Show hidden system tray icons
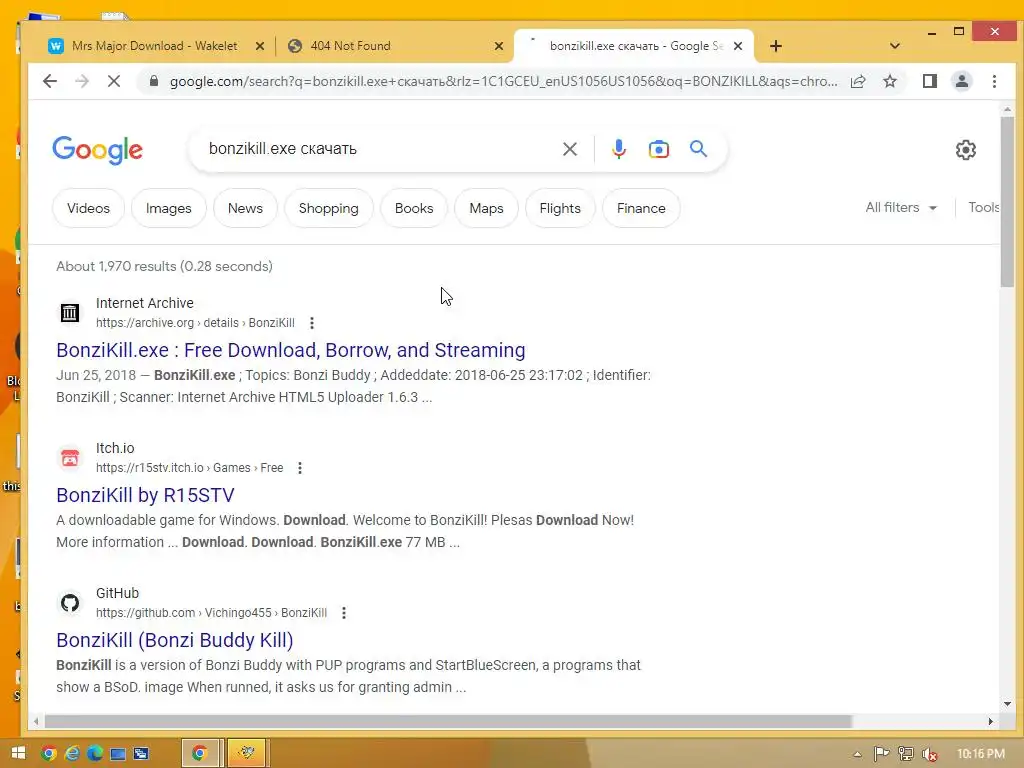 857,754
